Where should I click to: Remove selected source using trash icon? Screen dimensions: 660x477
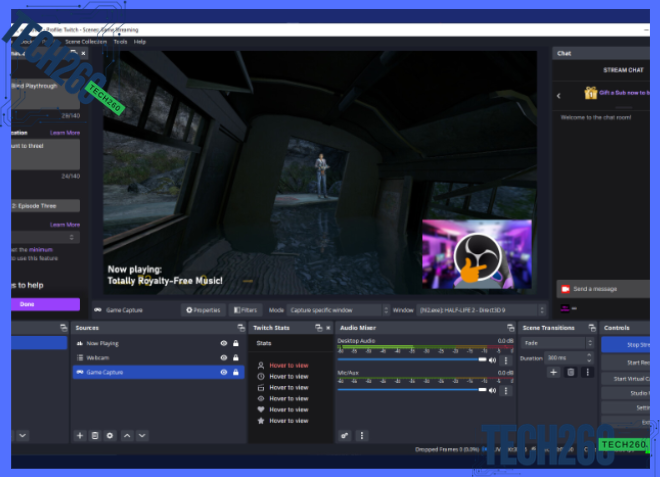coord(95,436)
